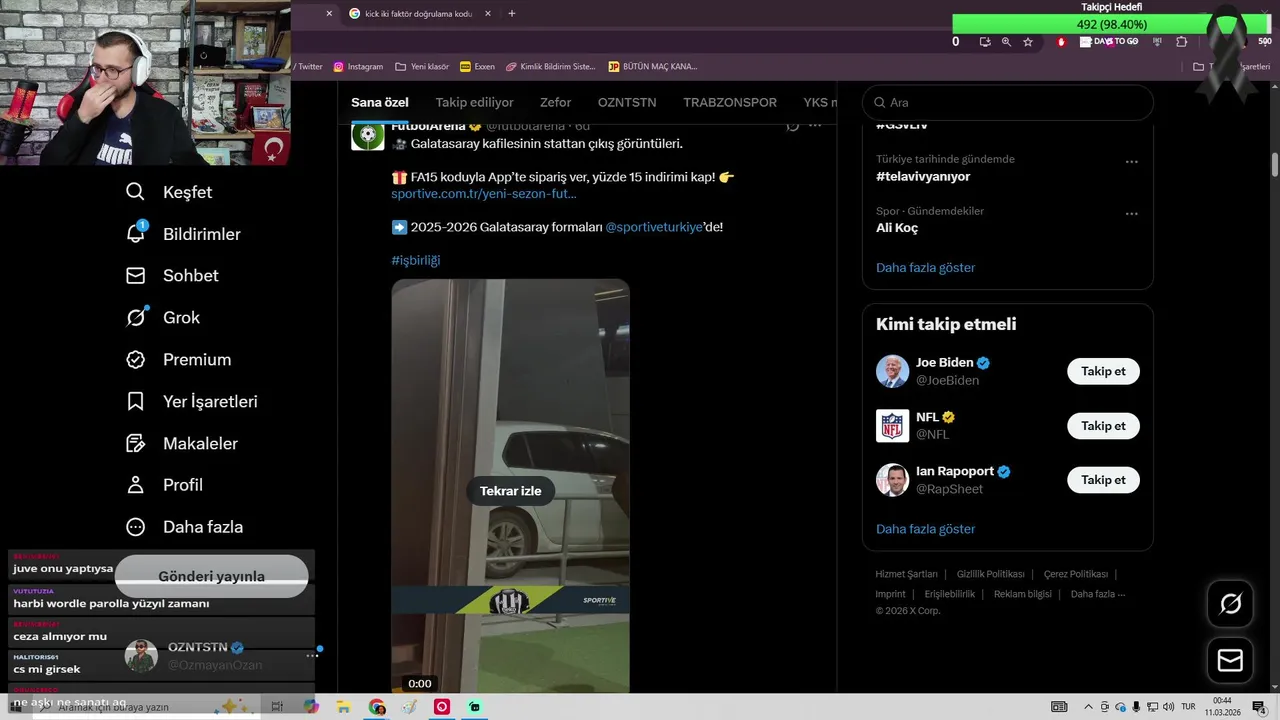Select the 'kick iki faktör doğrulama kodu' browser tab
The width and height of the screenshot is (1280, 720).
[x=418, y=14]
